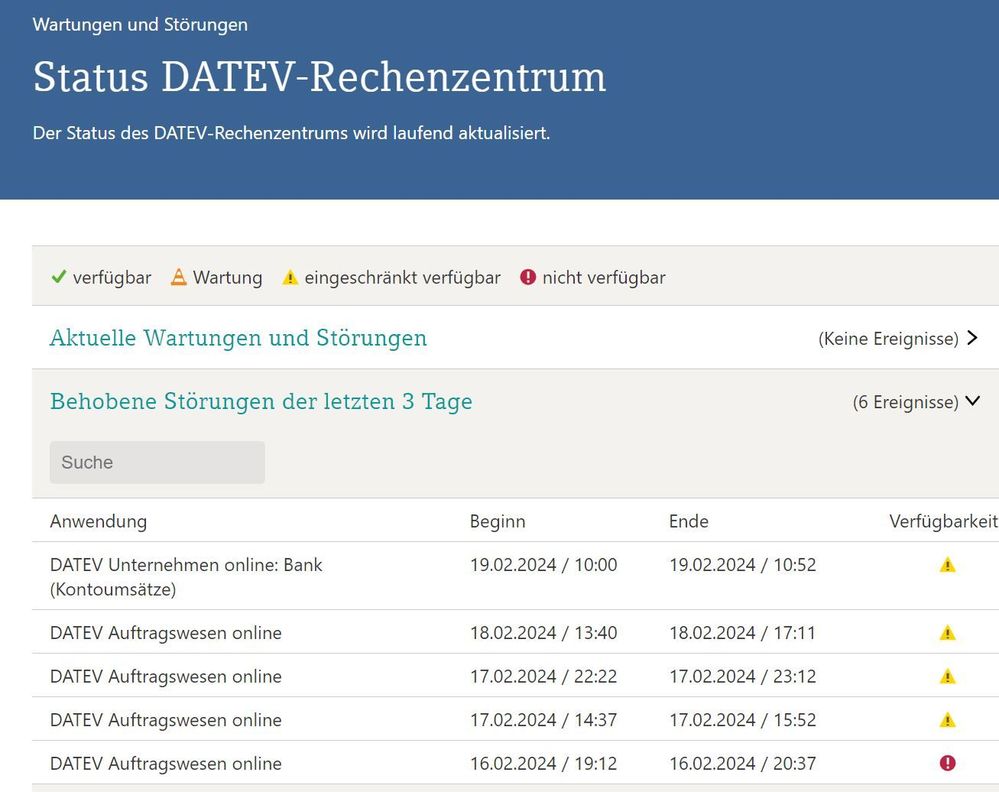Click warning icon for 17.02.2024 / 14:37 row
Viewport: 999px width, 792px height.
coord(947,720)
